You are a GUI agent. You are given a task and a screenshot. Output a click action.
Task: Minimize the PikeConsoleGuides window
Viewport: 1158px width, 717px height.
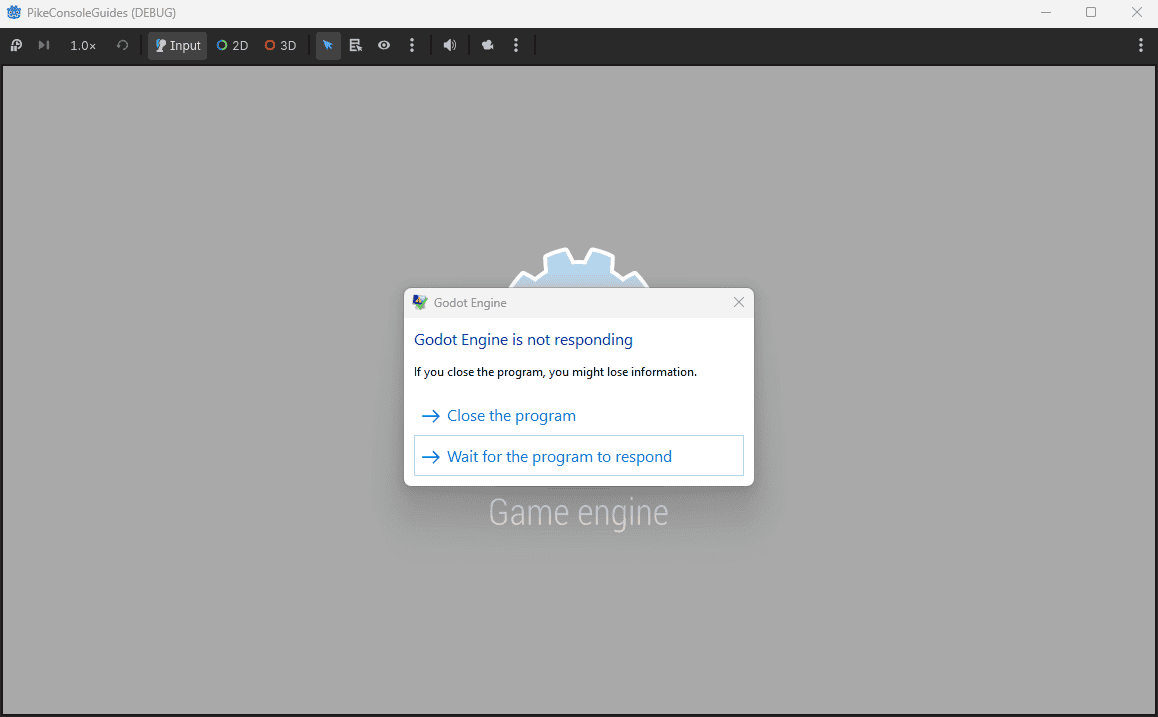click(x=1046, y=13)
